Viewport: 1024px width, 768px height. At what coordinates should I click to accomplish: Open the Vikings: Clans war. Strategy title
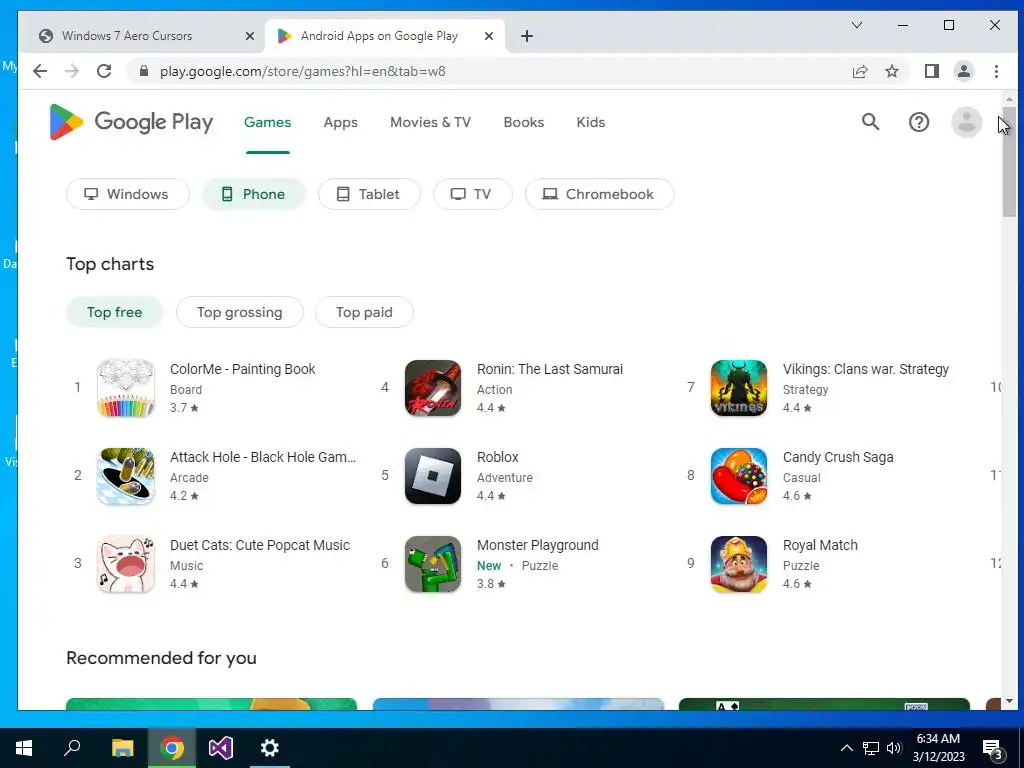click(866, 369)
